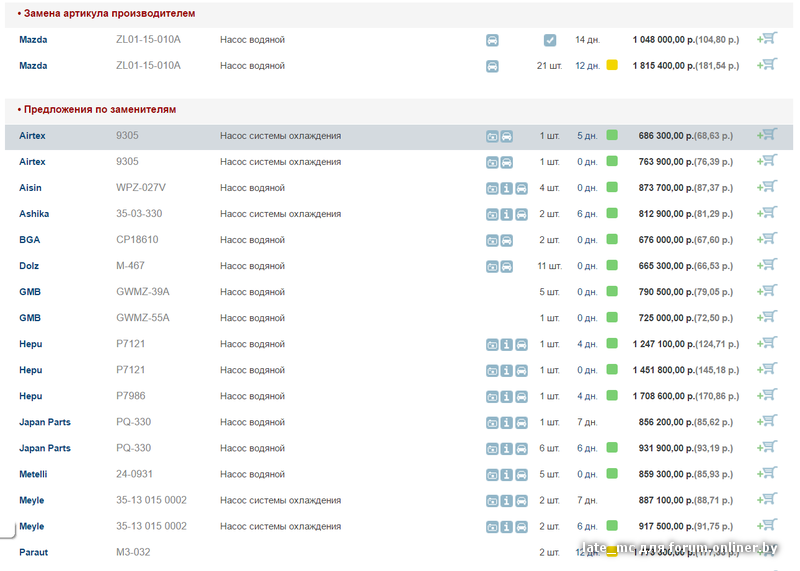
Task: Click yellow availability indicator in Mazda row
Action: point(612,66)
